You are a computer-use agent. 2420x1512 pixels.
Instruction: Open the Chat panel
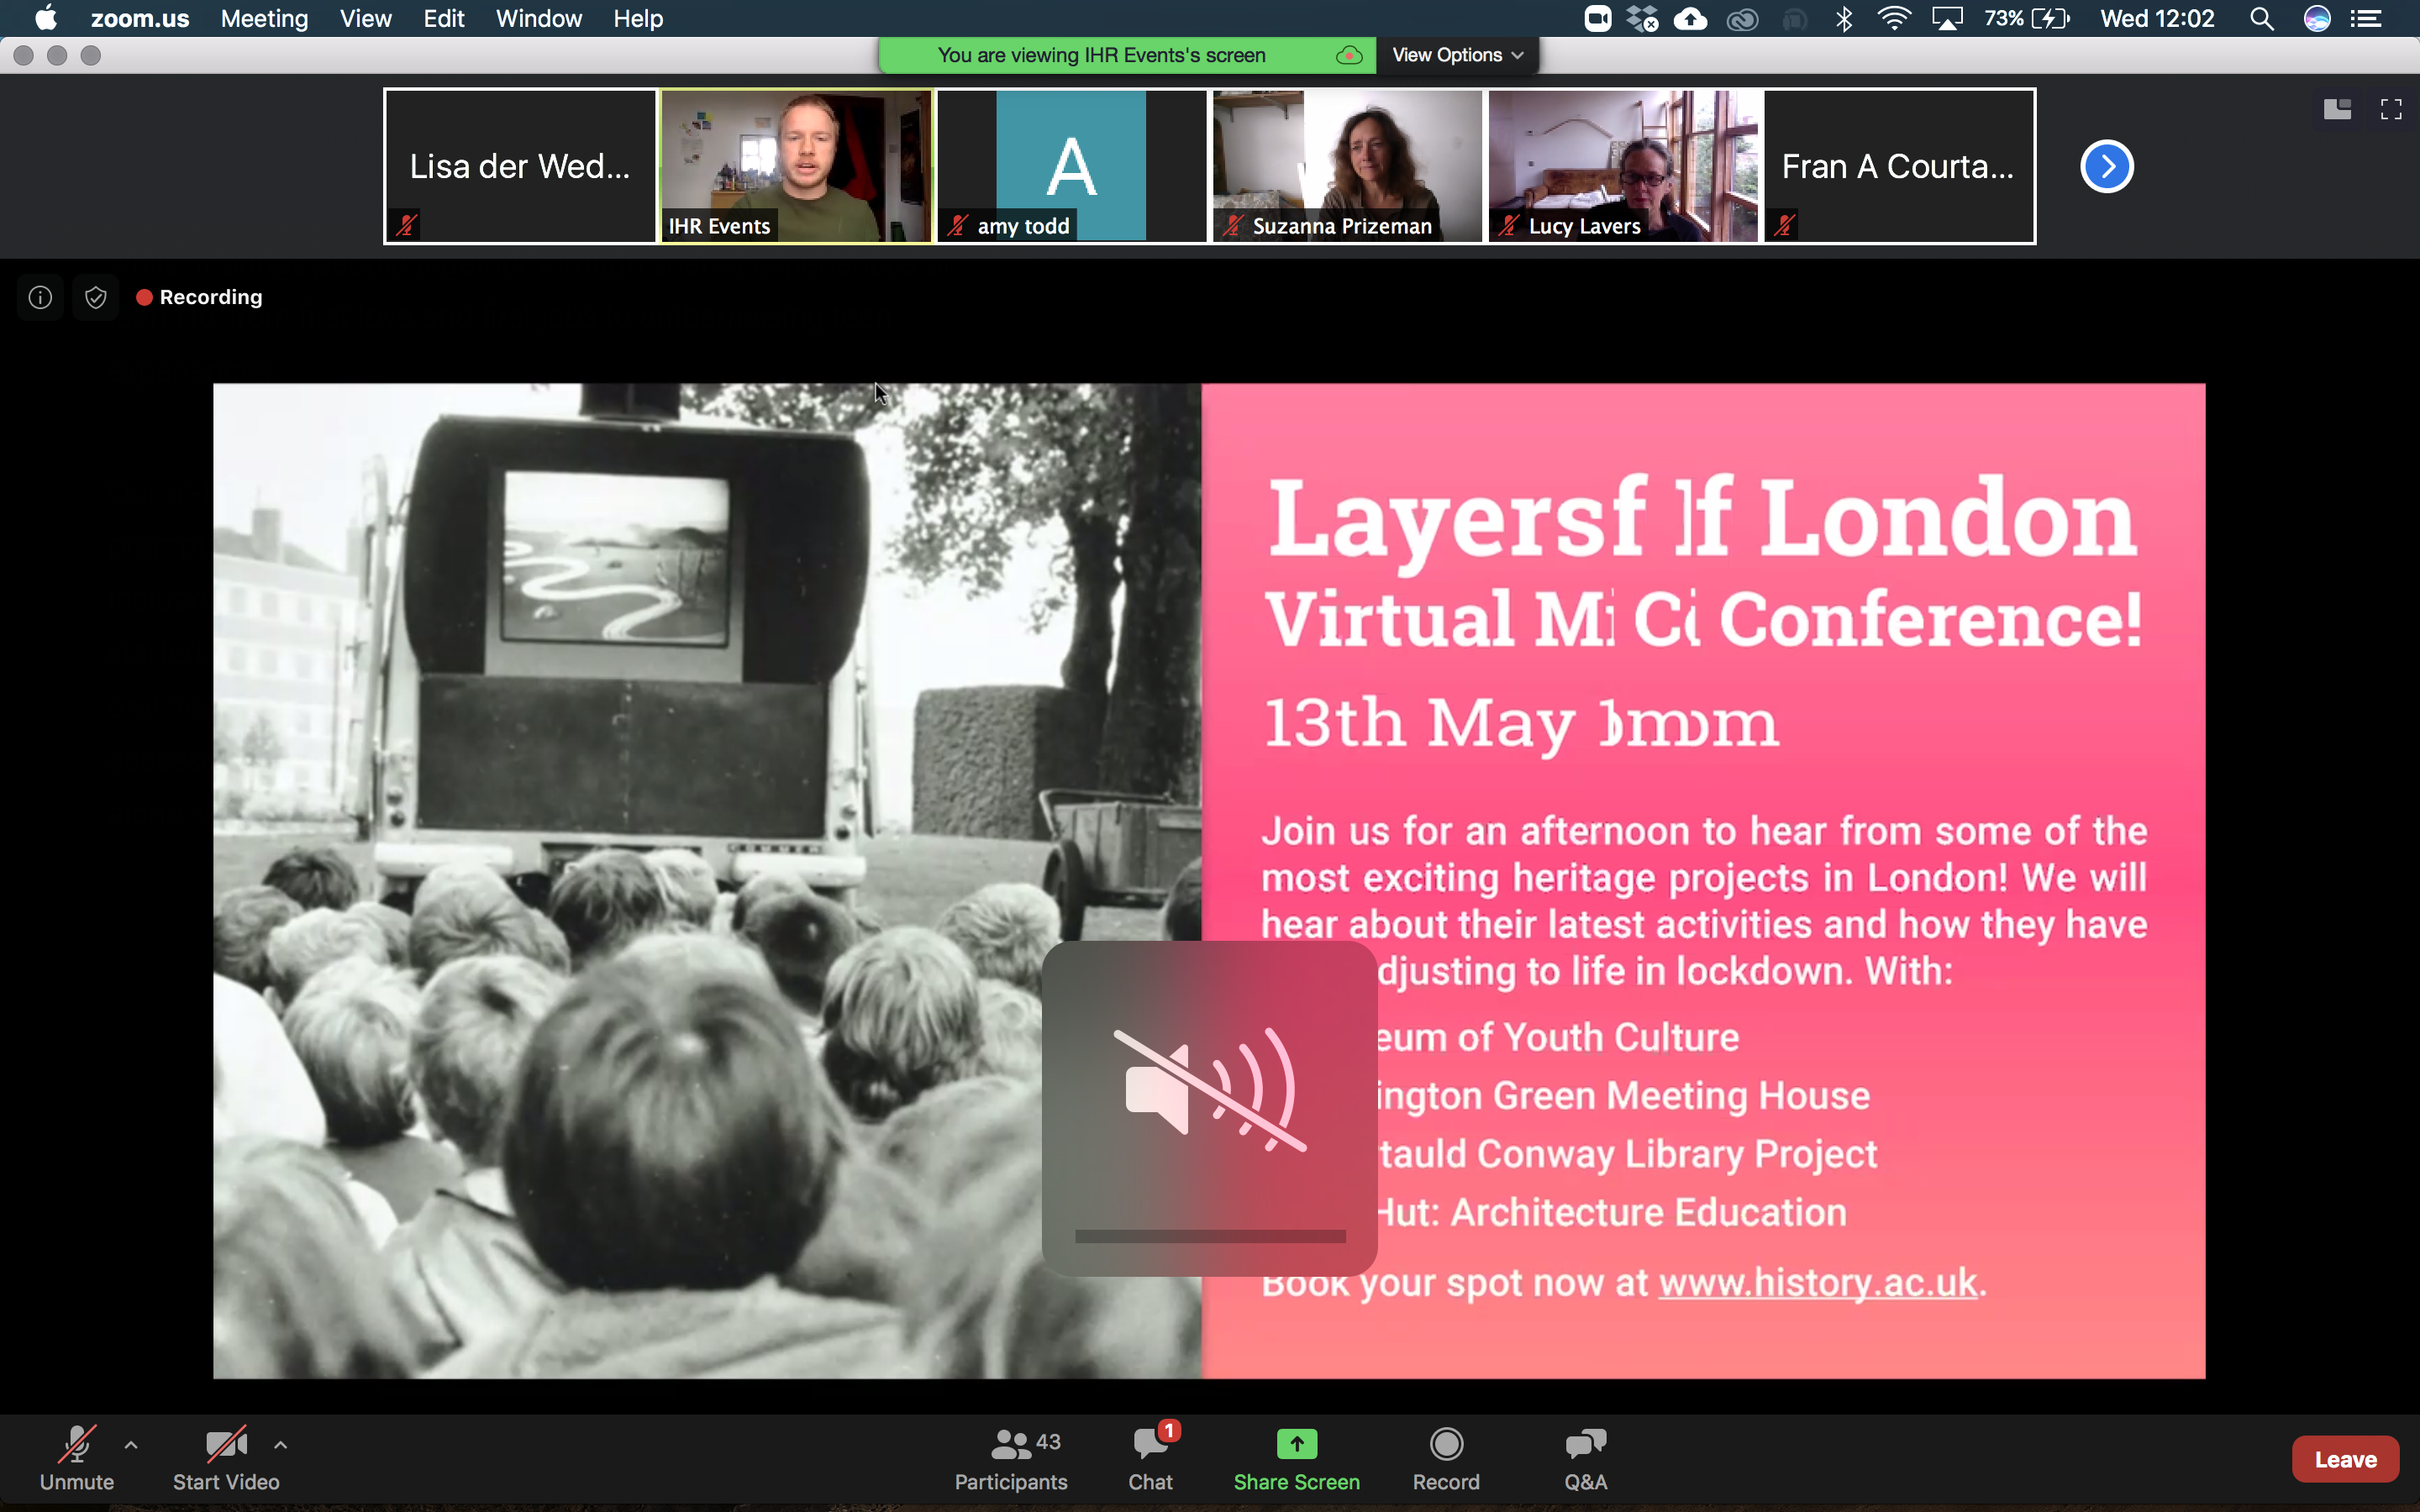click(x=1150, y=1459)
